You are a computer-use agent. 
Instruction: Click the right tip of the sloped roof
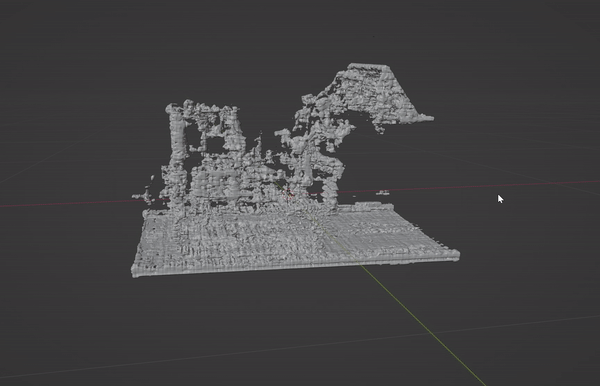[x=429, y=118]
